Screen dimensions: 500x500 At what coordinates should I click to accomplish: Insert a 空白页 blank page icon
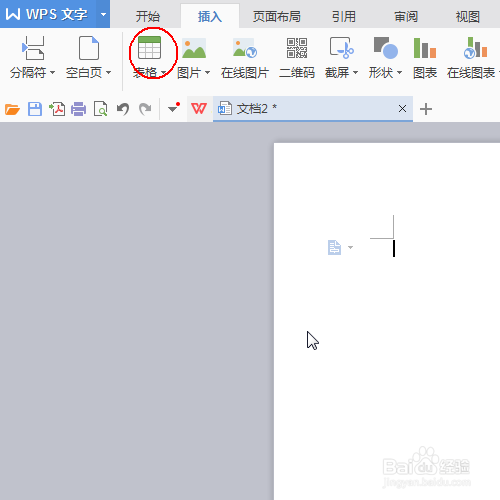click(x=89, y=48)
